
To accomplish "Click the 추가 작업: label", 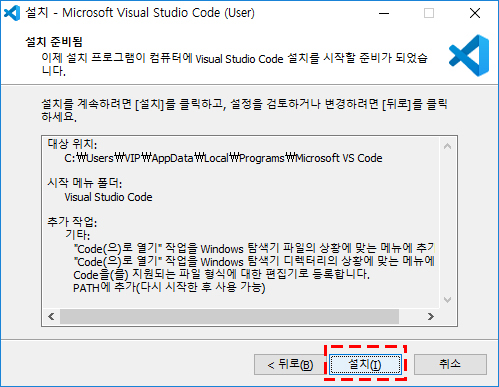I will pos(72,222).
